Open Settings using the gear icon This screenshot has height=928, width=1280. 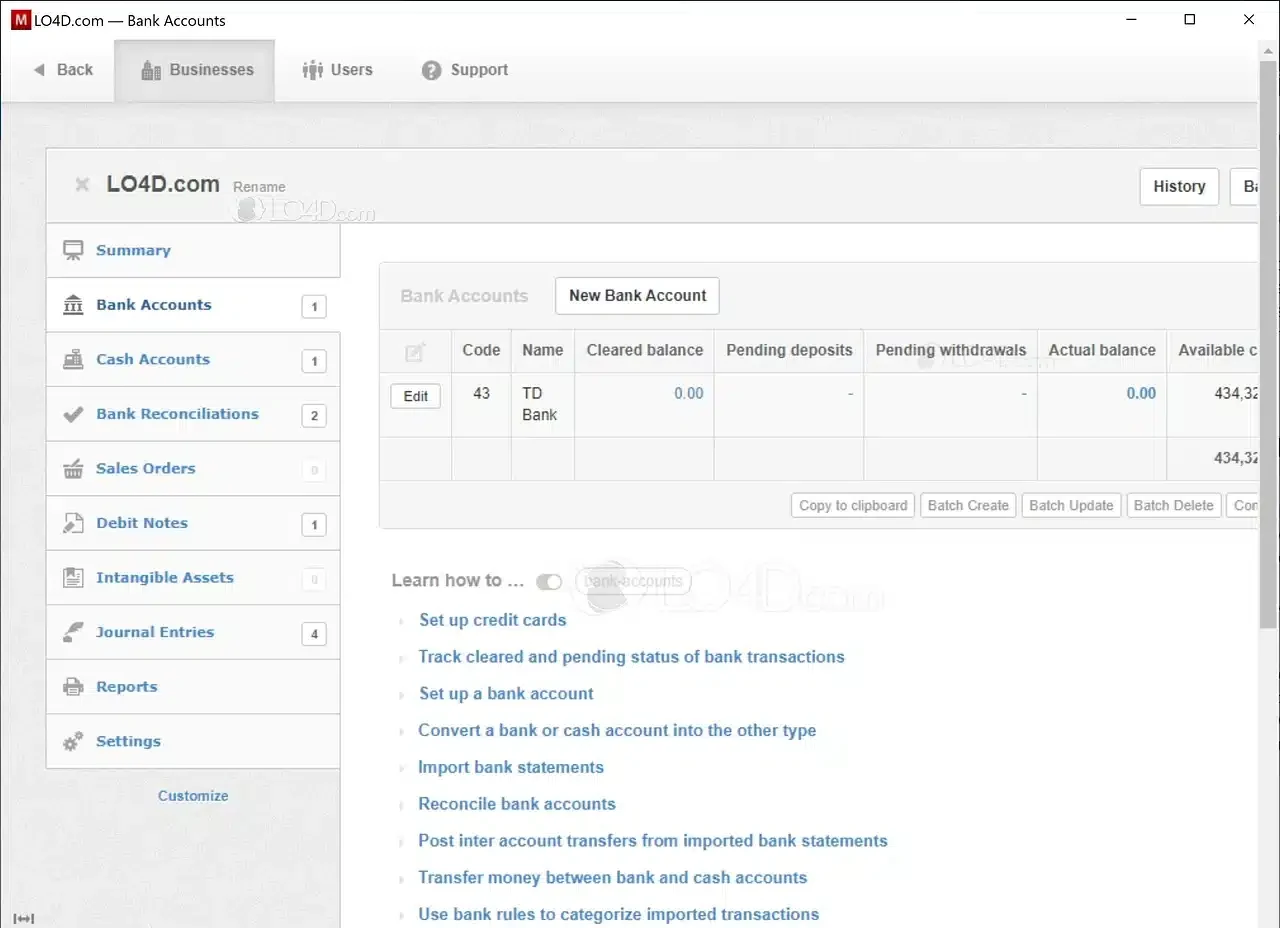coord(72,740)
